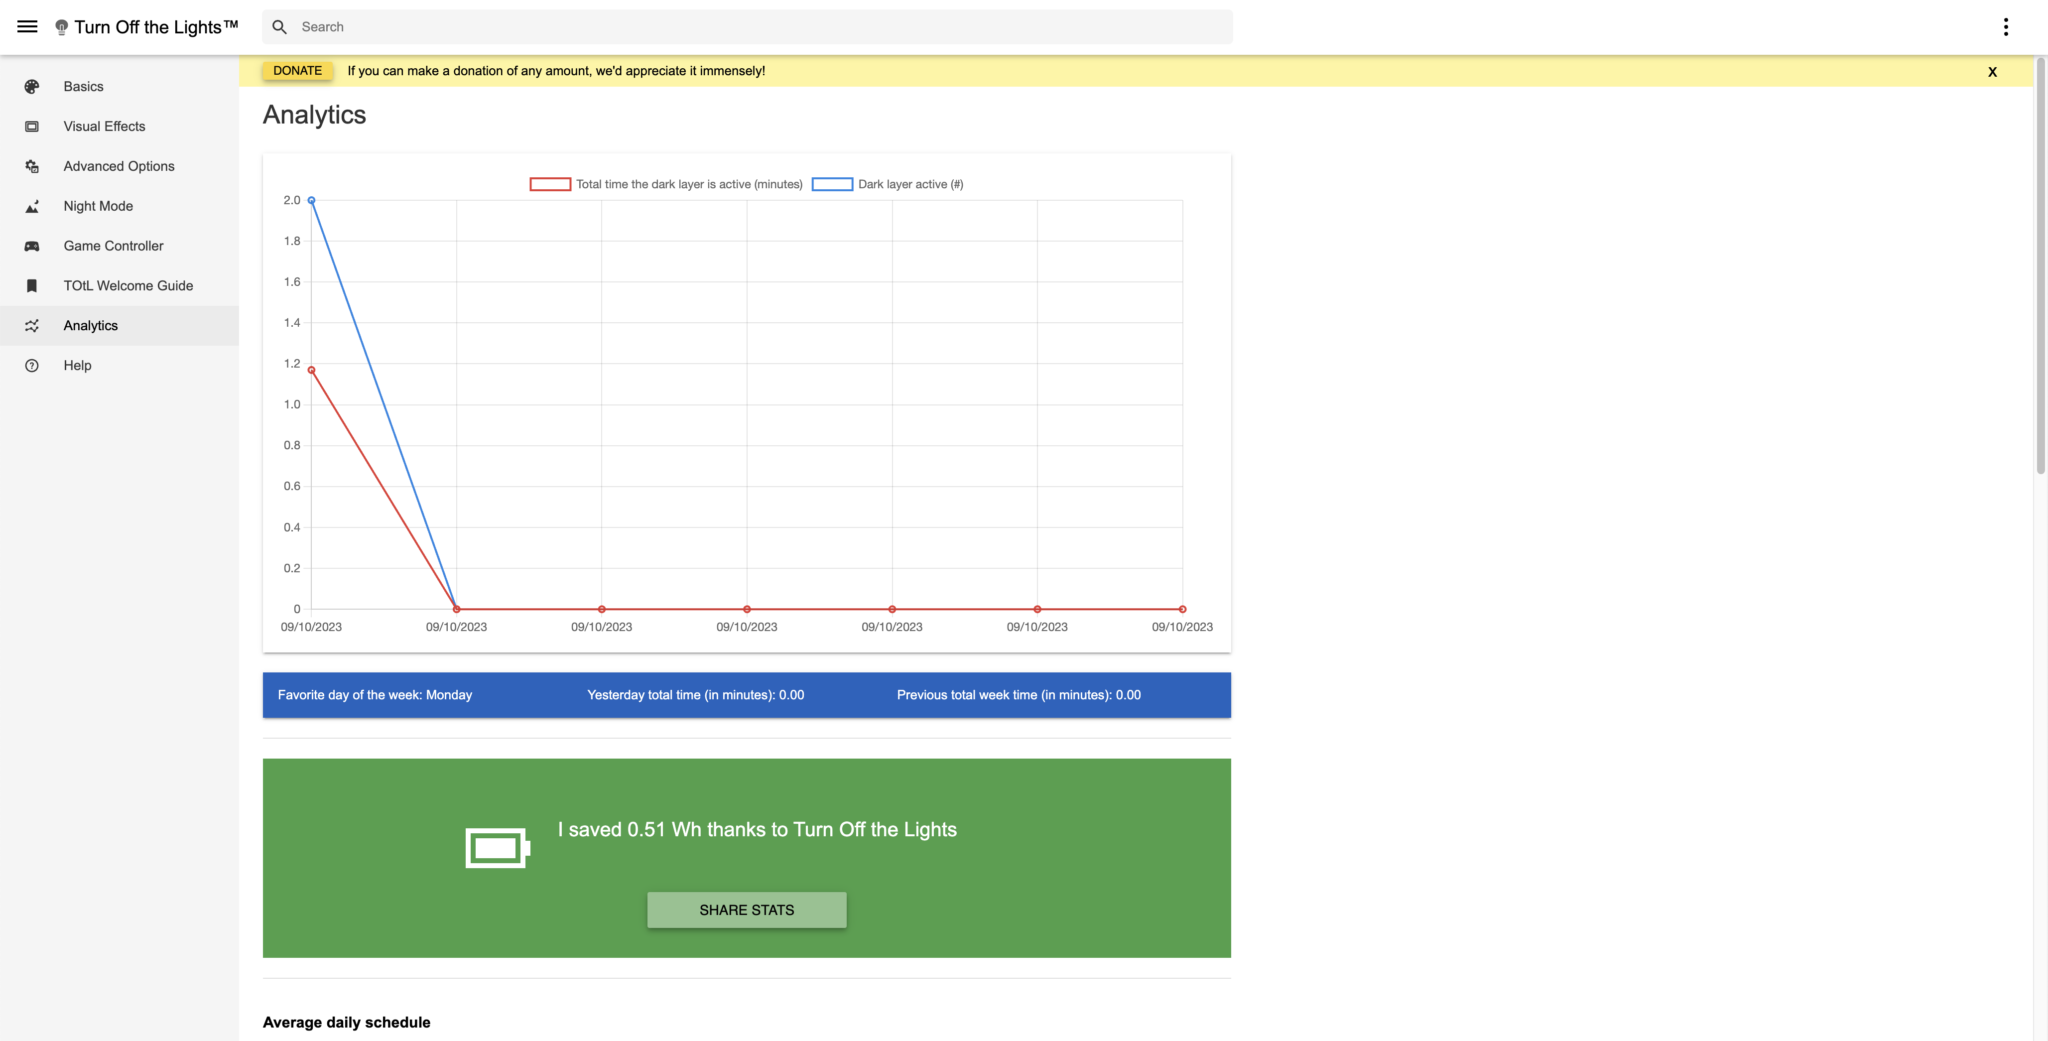Viewport: 2048px width, 1041px height.
Task: Open Visual Effects via its screen icon
Action: [x=31, y=126]
